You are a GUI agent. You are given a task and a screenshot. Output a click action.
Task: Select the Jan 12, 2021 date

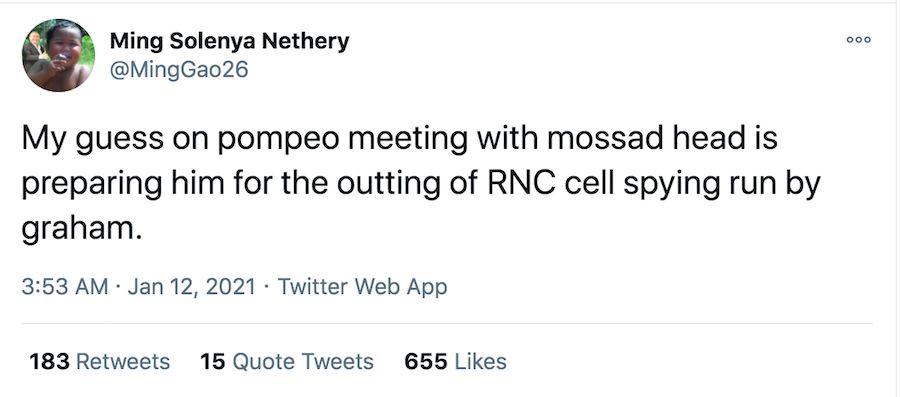[191, 286]
